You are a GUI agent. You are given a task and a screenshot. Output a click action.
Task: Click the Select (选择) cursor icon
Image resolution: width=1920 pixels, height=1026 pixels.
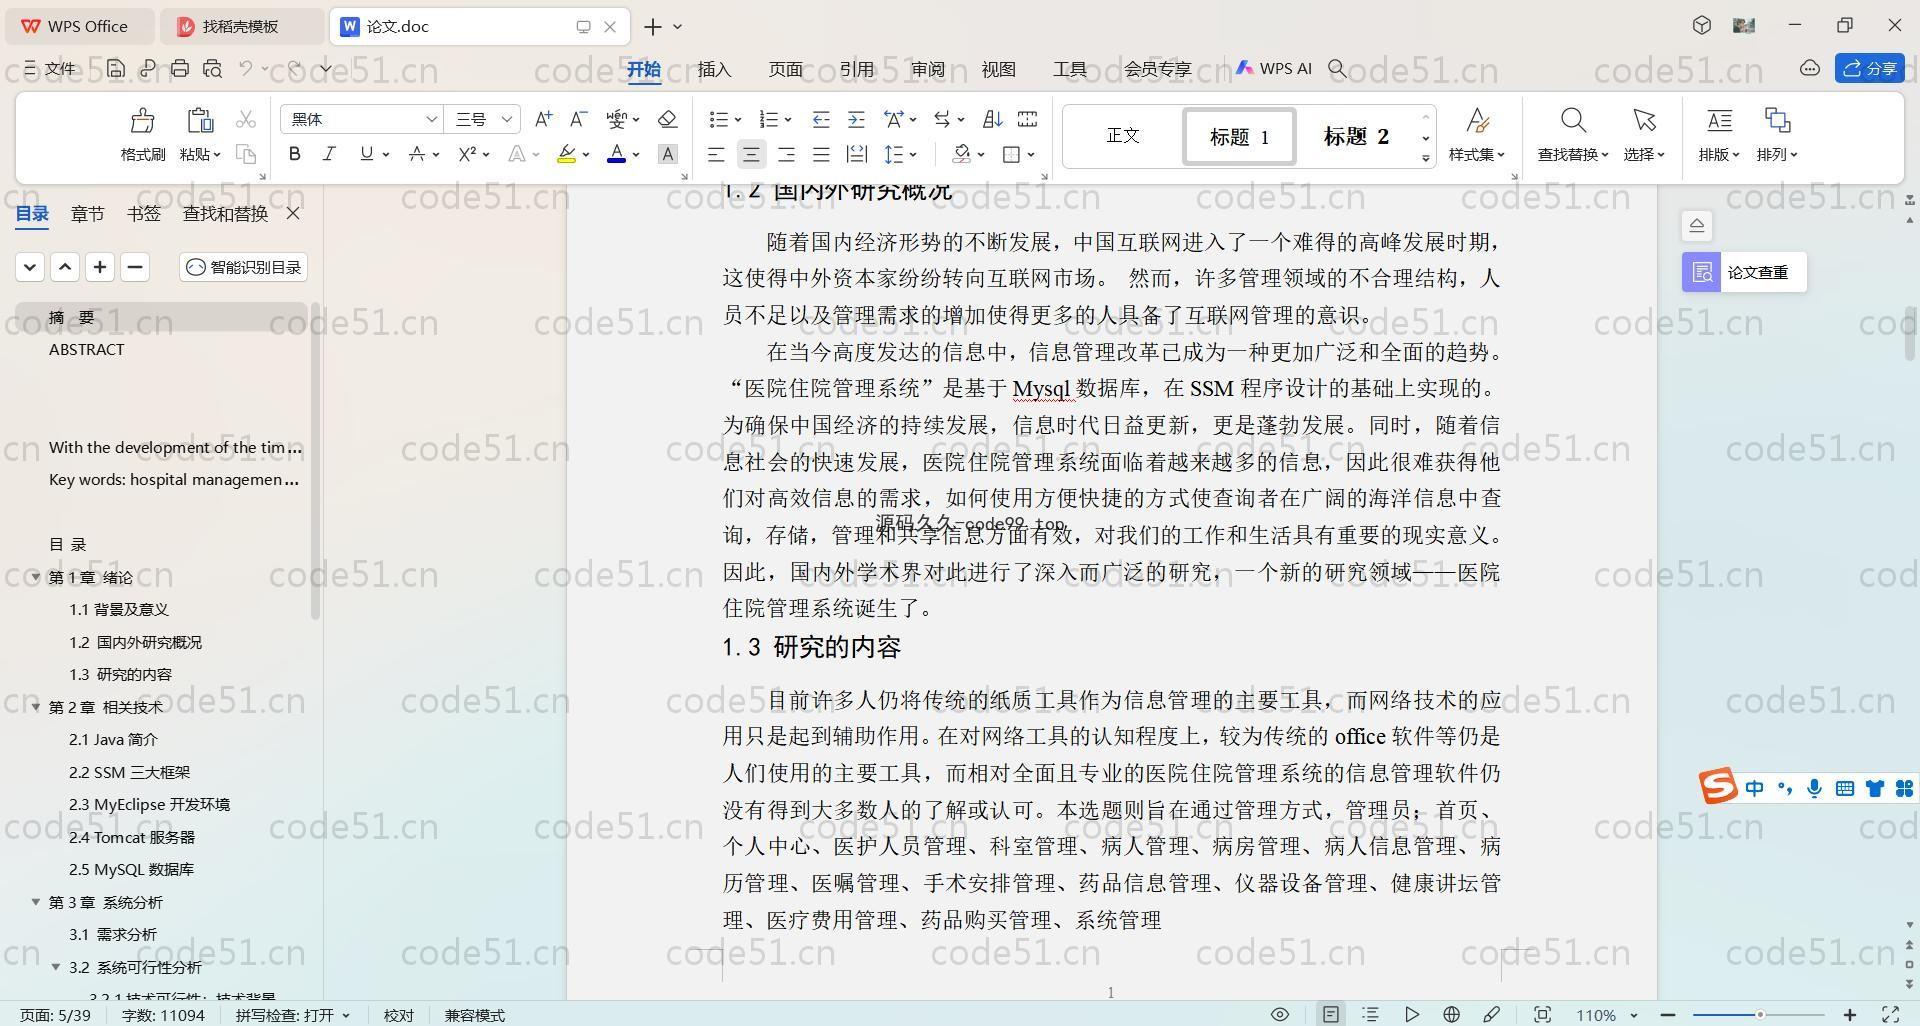click(x=1644, y=121)
